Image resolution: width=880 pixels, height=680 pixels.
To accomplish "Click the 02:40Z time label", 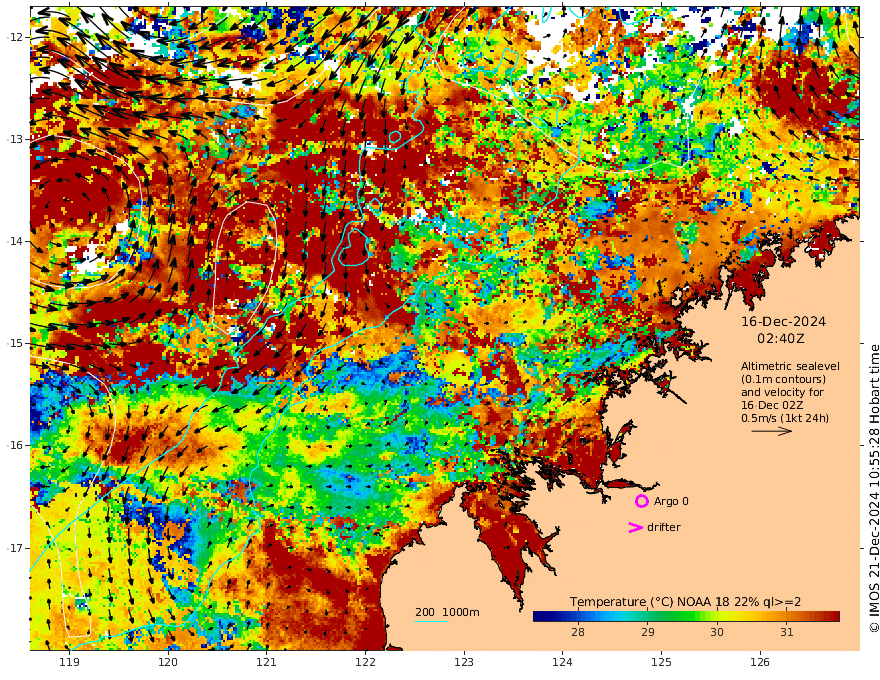I will (x=781, y=339).
